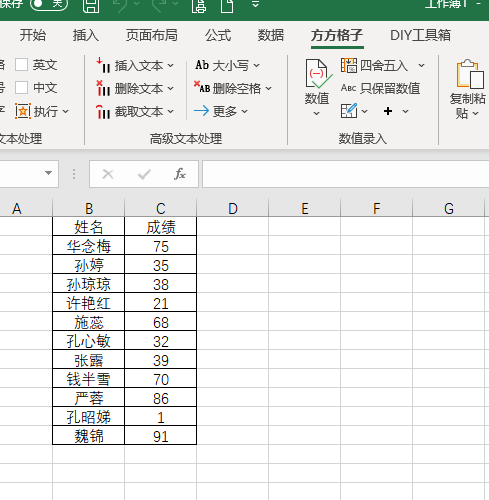Select the cell containing 孔昭娣
Viewport: 489px width, 500px height.
coord(89,417)
